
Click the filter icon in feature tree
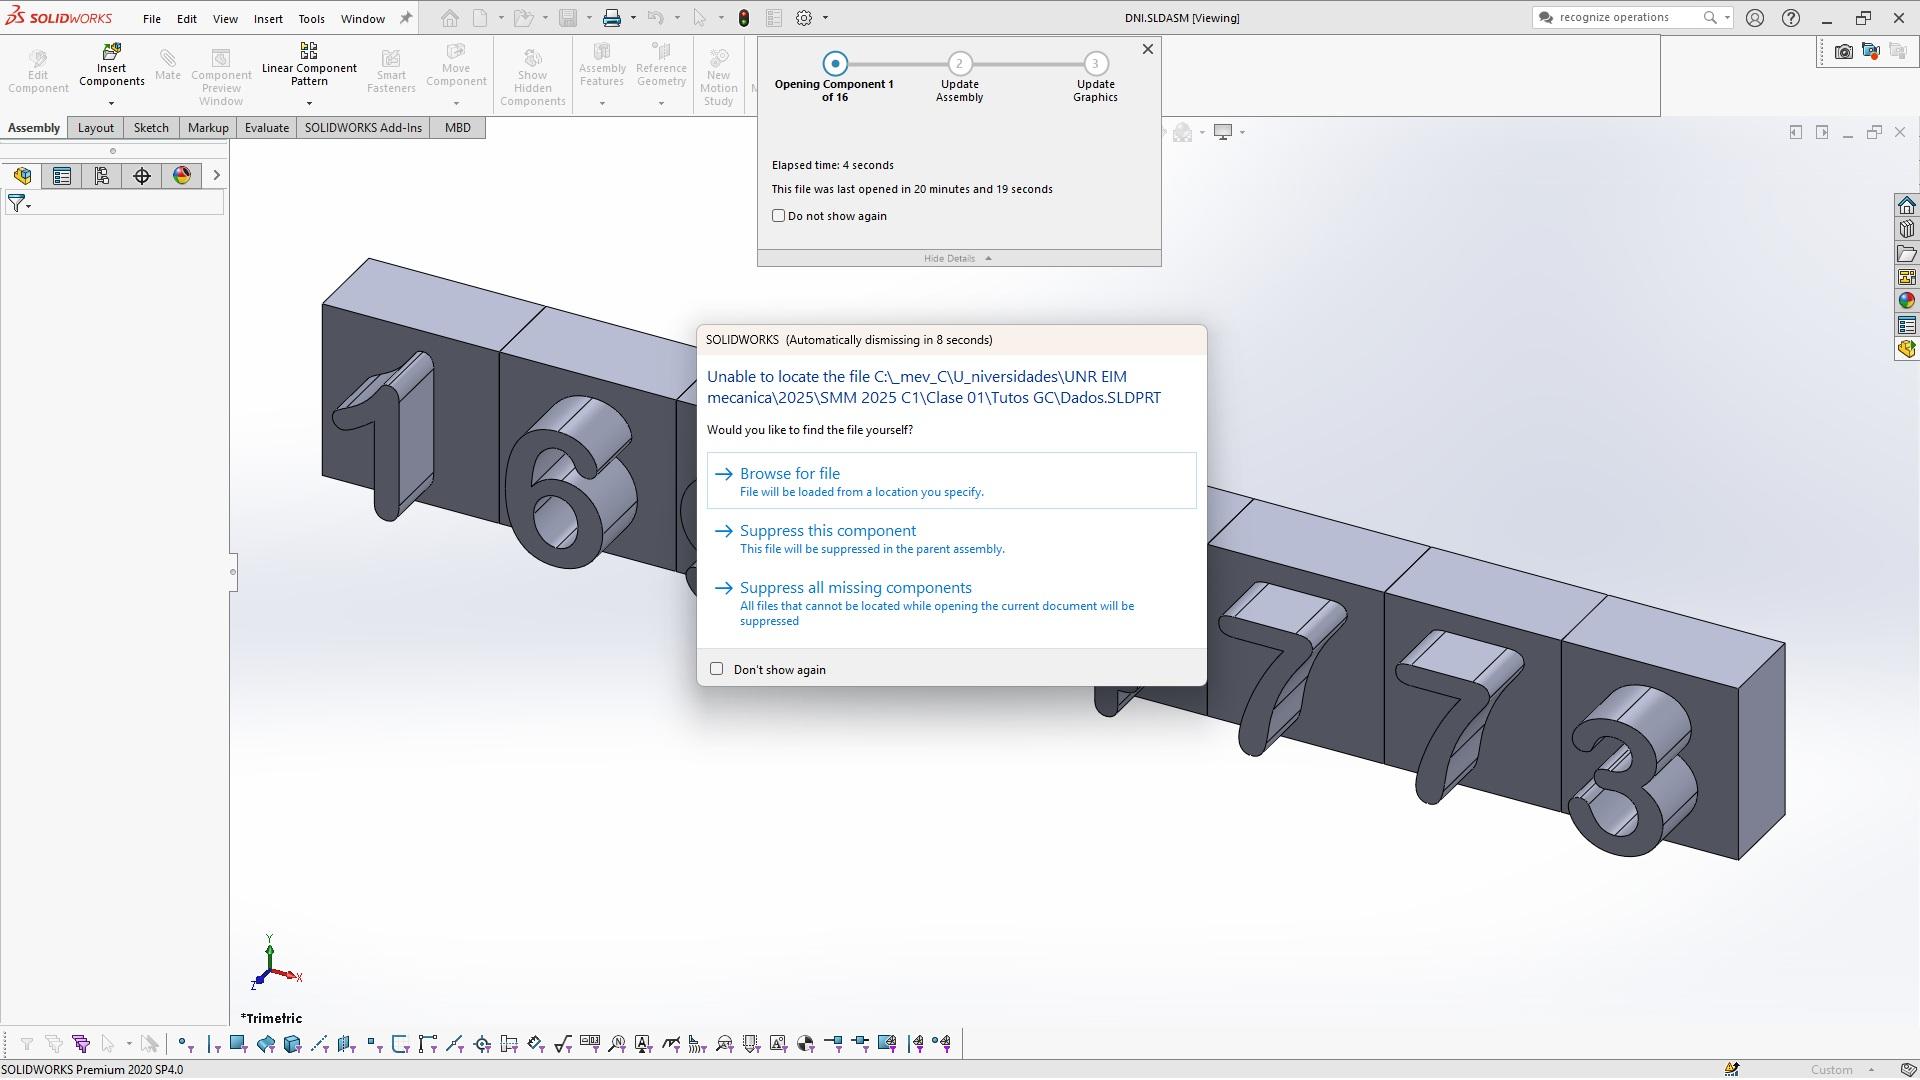(18, 203)
